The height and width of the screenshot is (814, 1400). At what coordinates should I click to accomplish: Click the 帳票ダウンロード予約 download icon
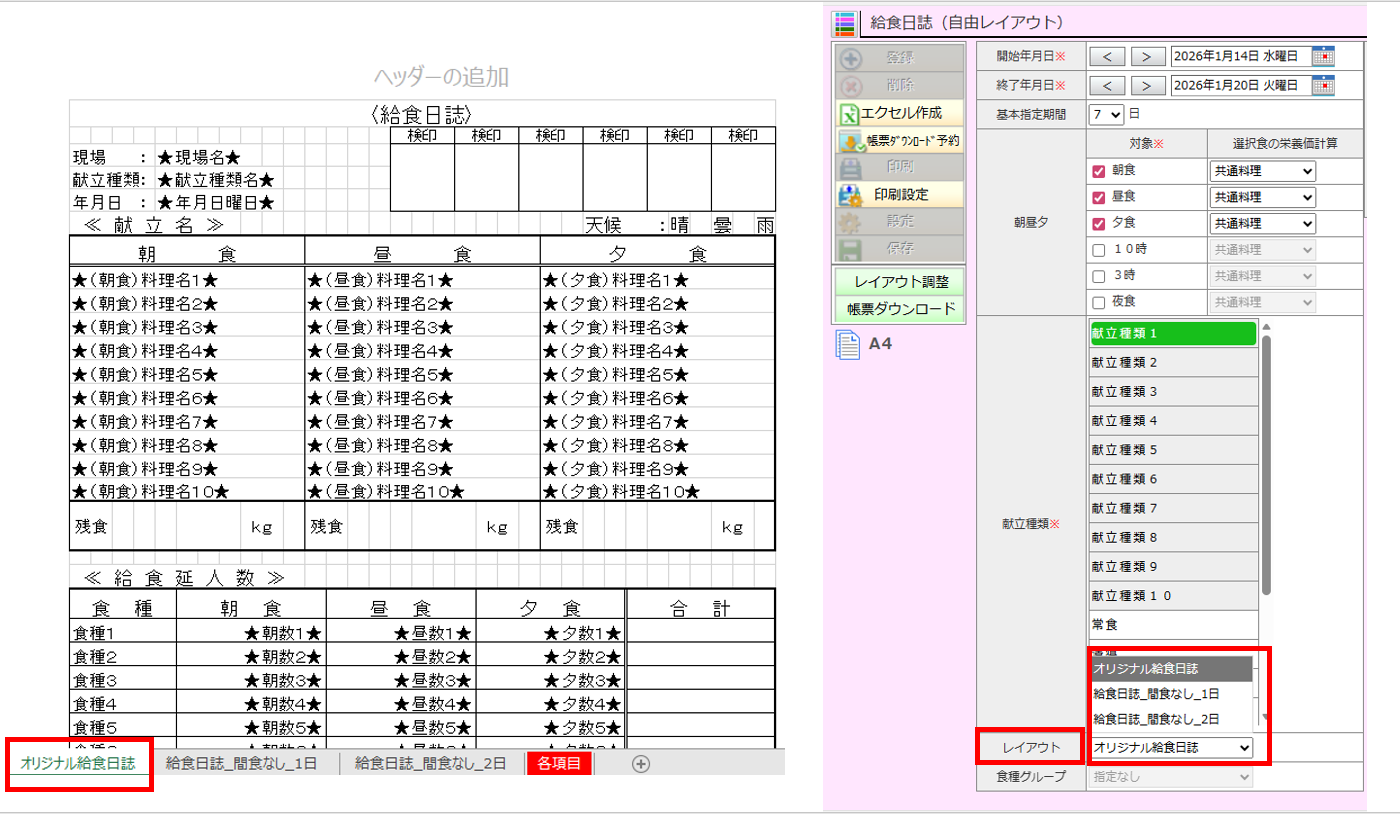coord(850,141)
